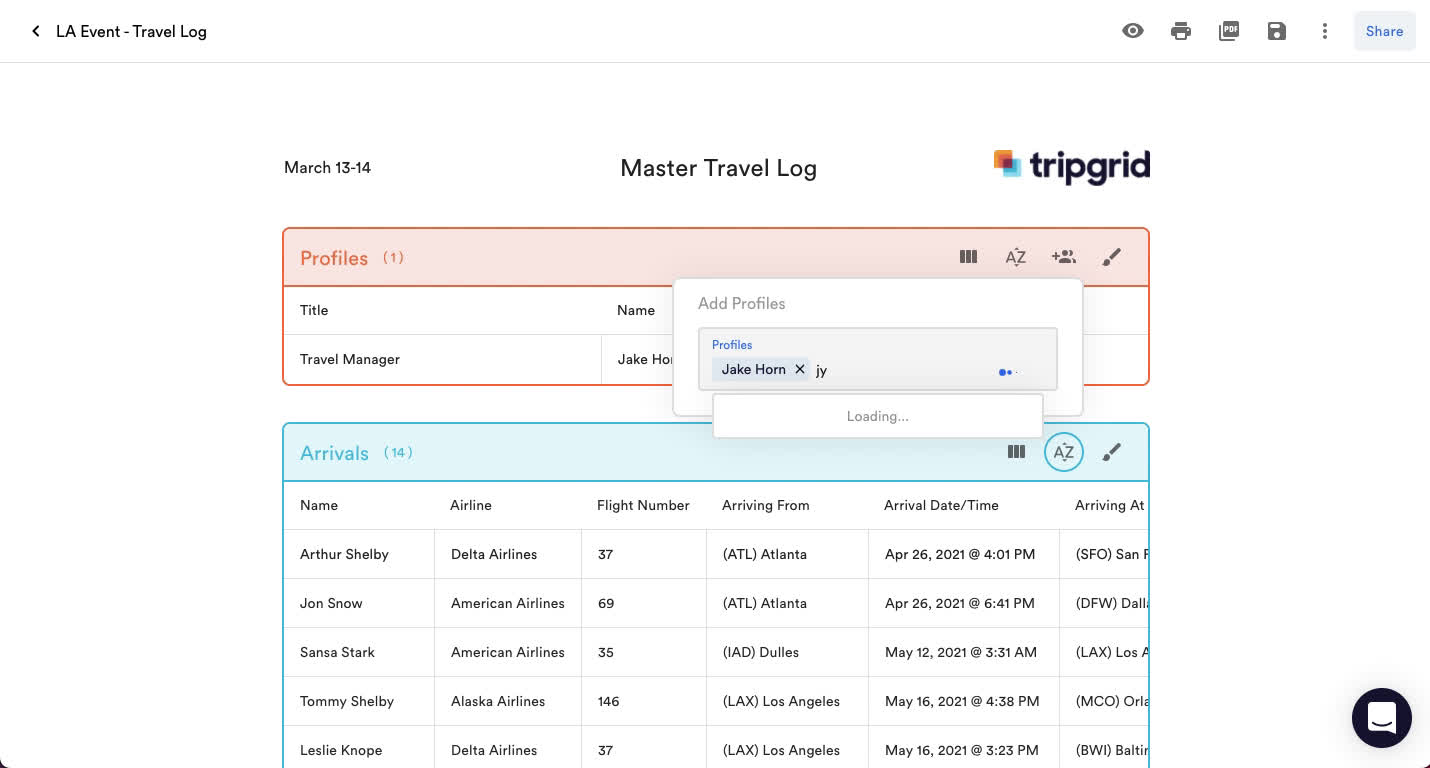Select the Arthur Shelby row name
The image size is (1430, 768).
click(x=344, y=554)
